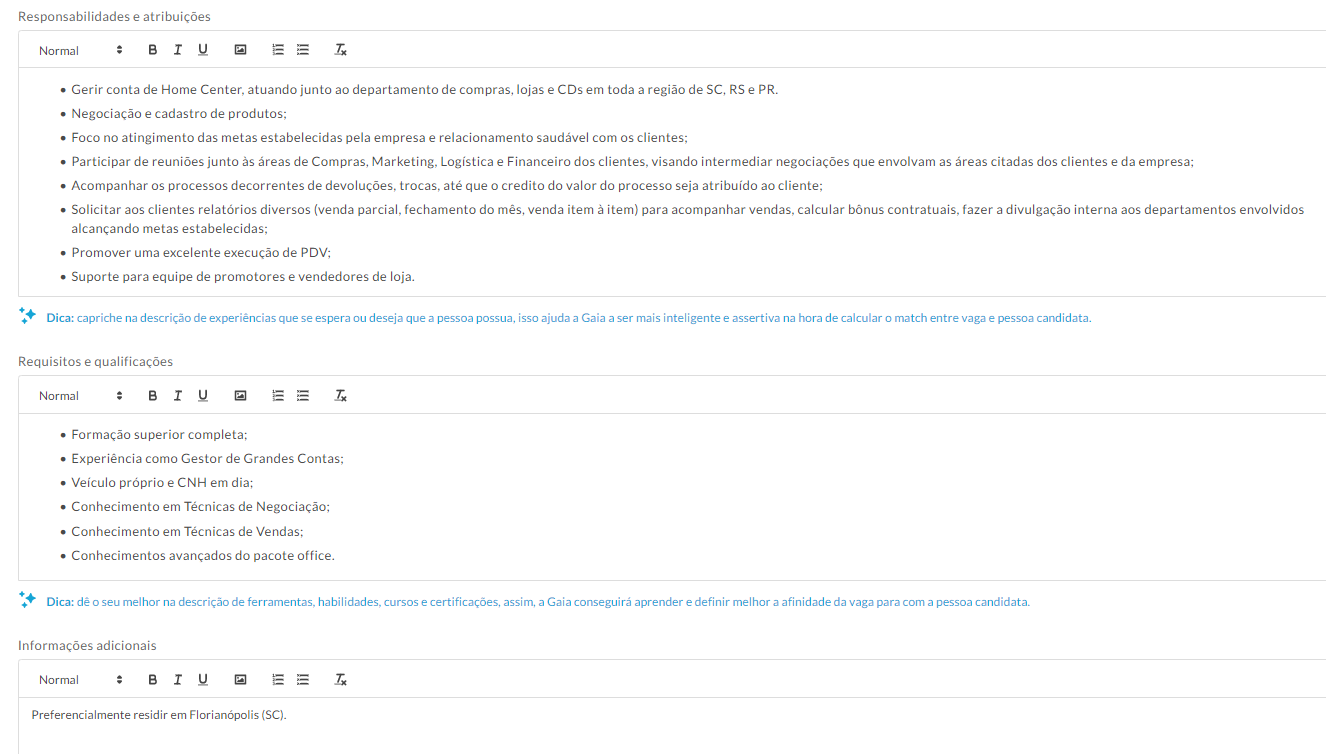
Task: Open Normal heading dropdown in Responsabilidades editor
Action: (x=80, y=50)
